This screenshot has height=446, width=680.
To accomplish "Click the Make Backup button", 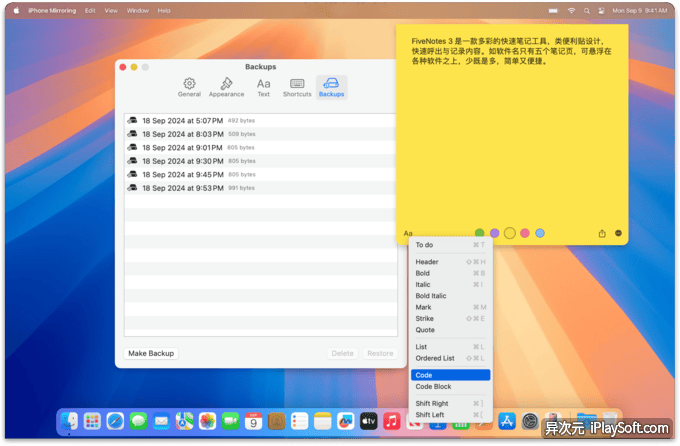I will click(151, 353).
